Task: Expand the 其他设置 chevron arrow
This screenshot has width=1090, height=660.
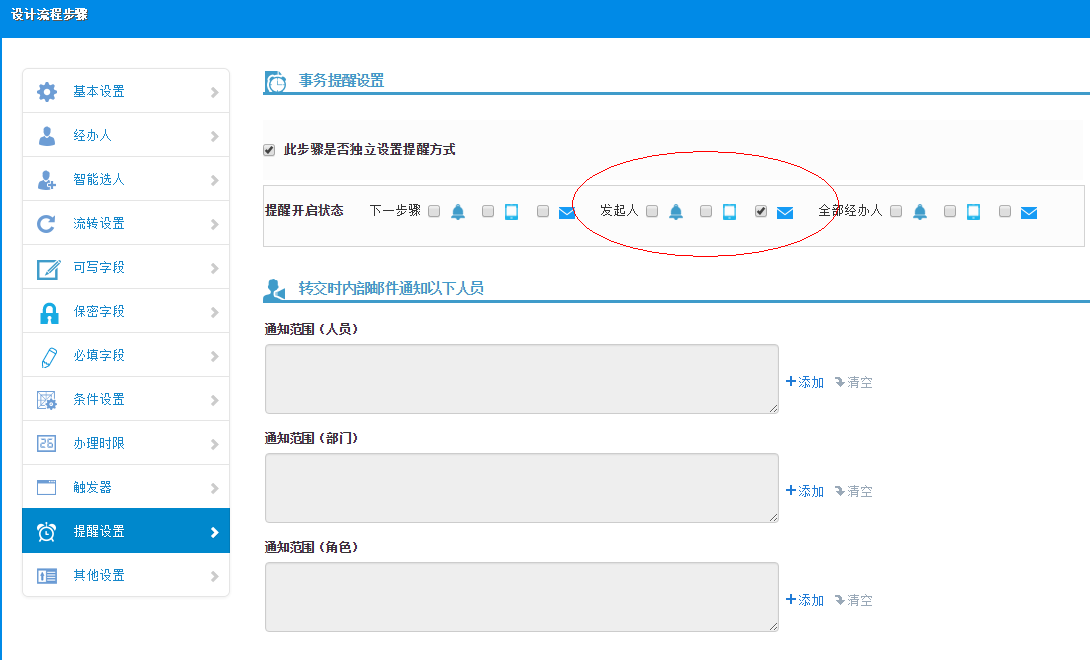Action: coord(214,576)
